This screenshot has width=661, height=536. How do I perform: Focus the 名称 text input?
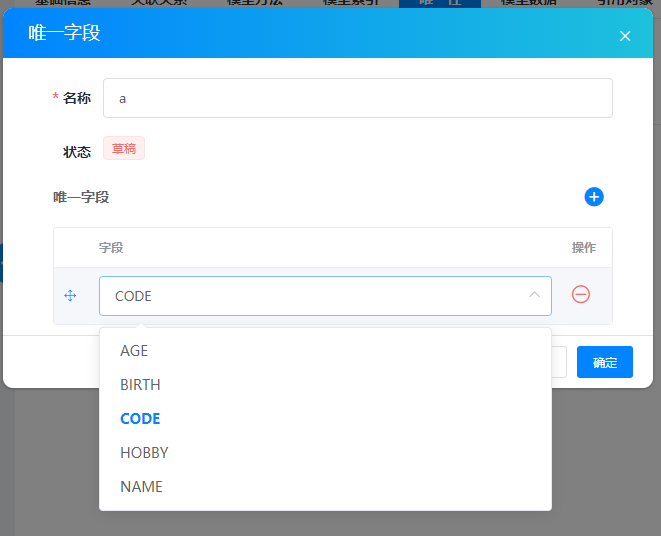click(357, 98)
